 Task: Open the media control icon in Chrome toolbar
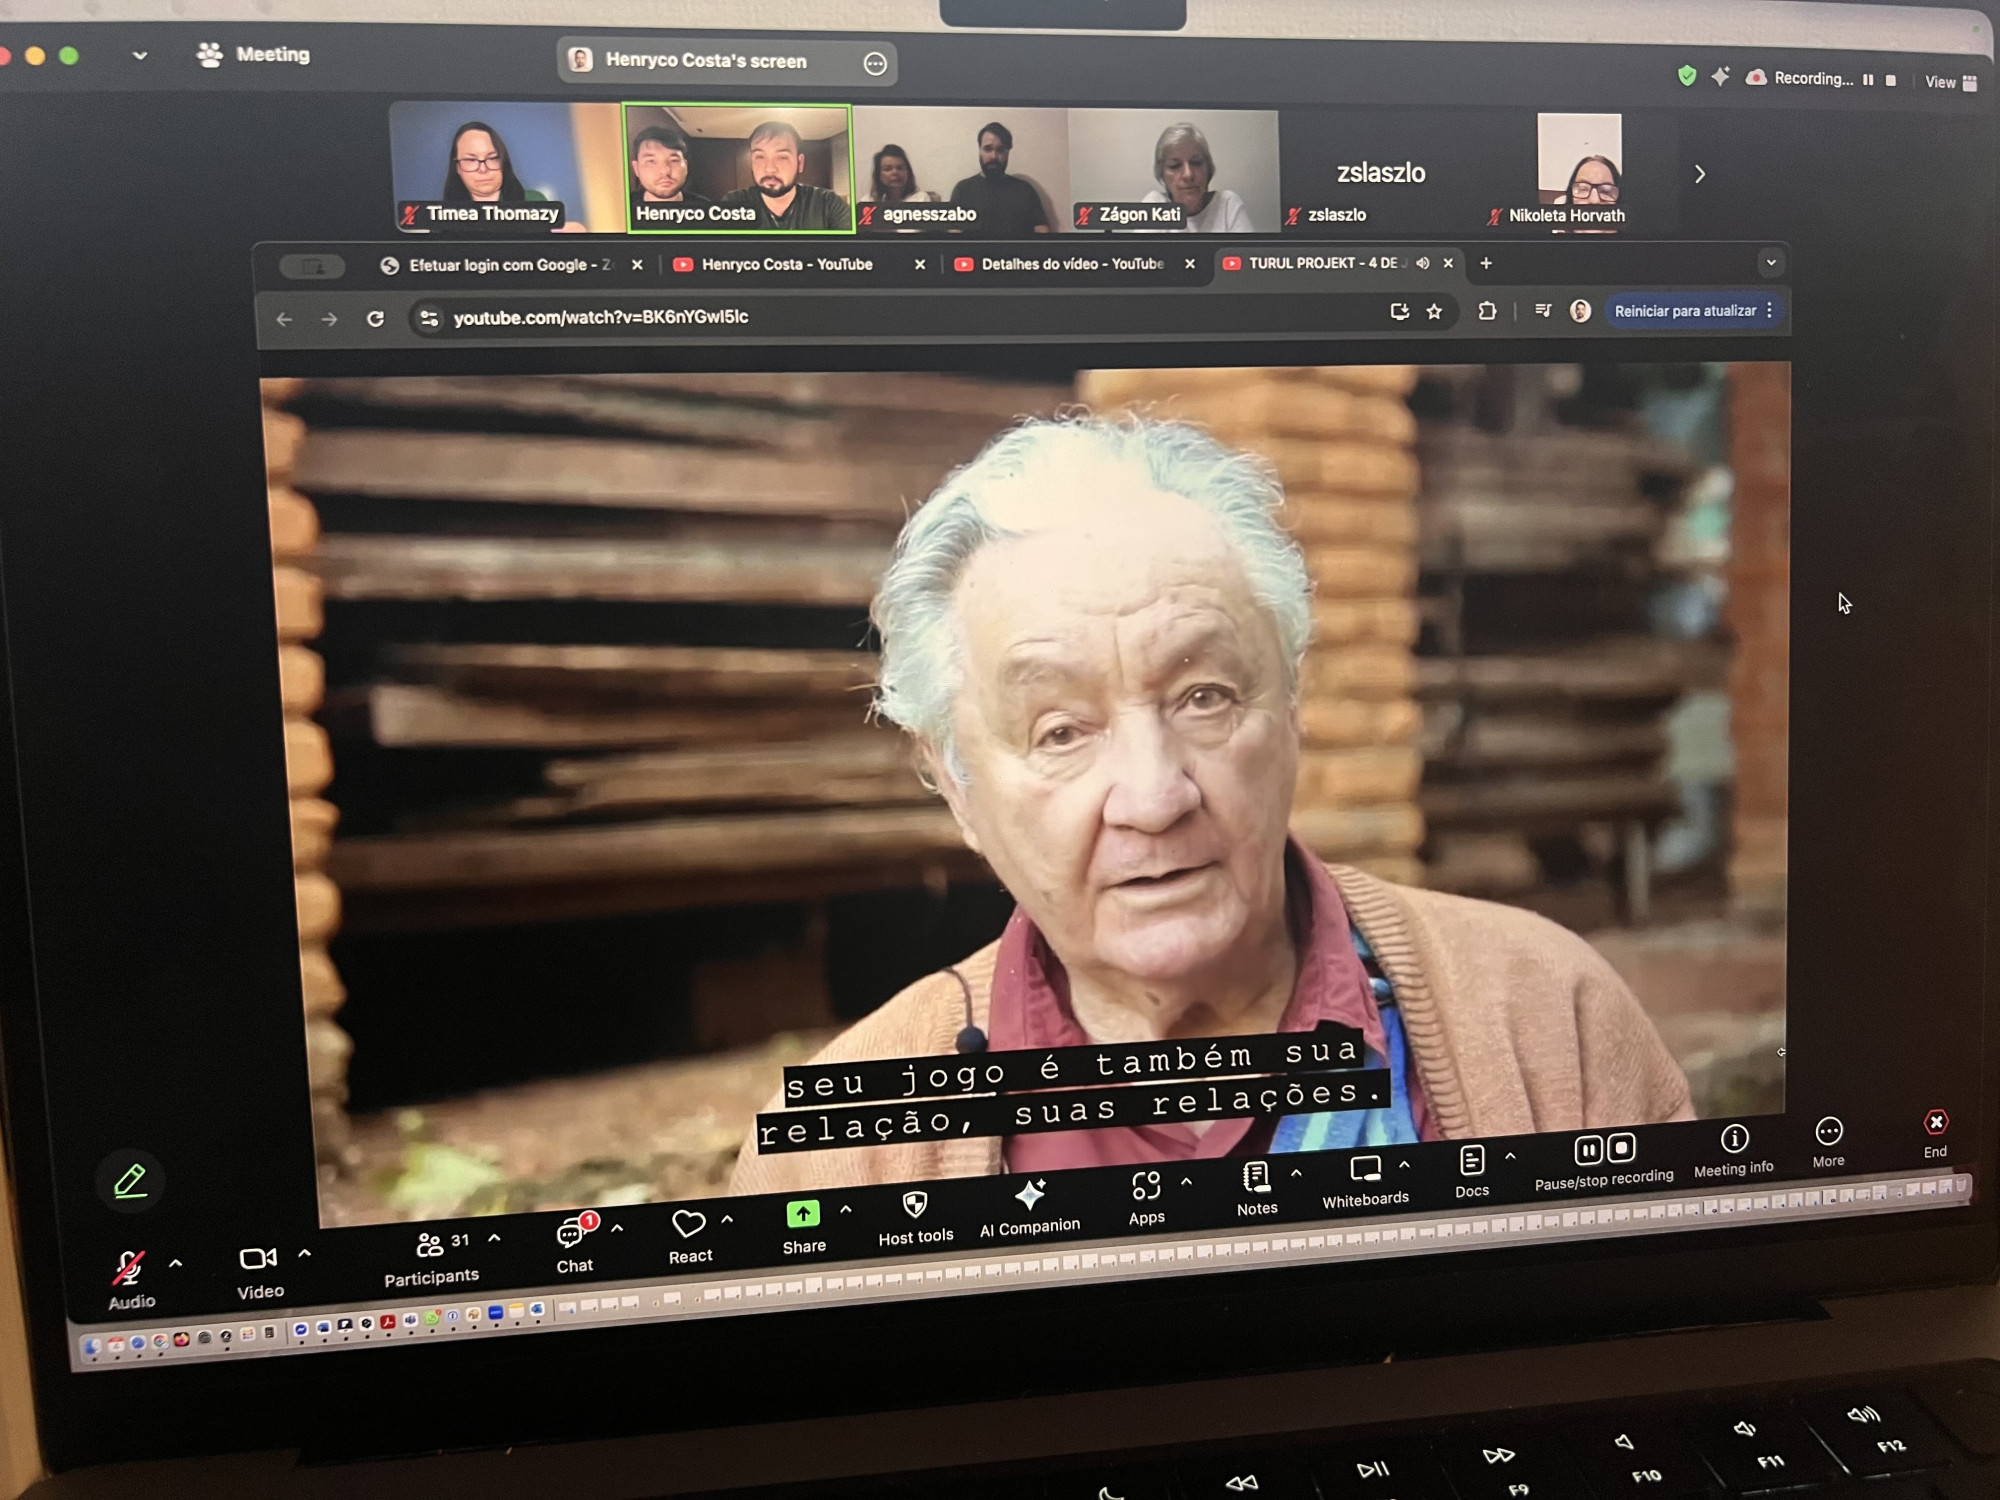pyautogui.click(x=1542, y=311)
